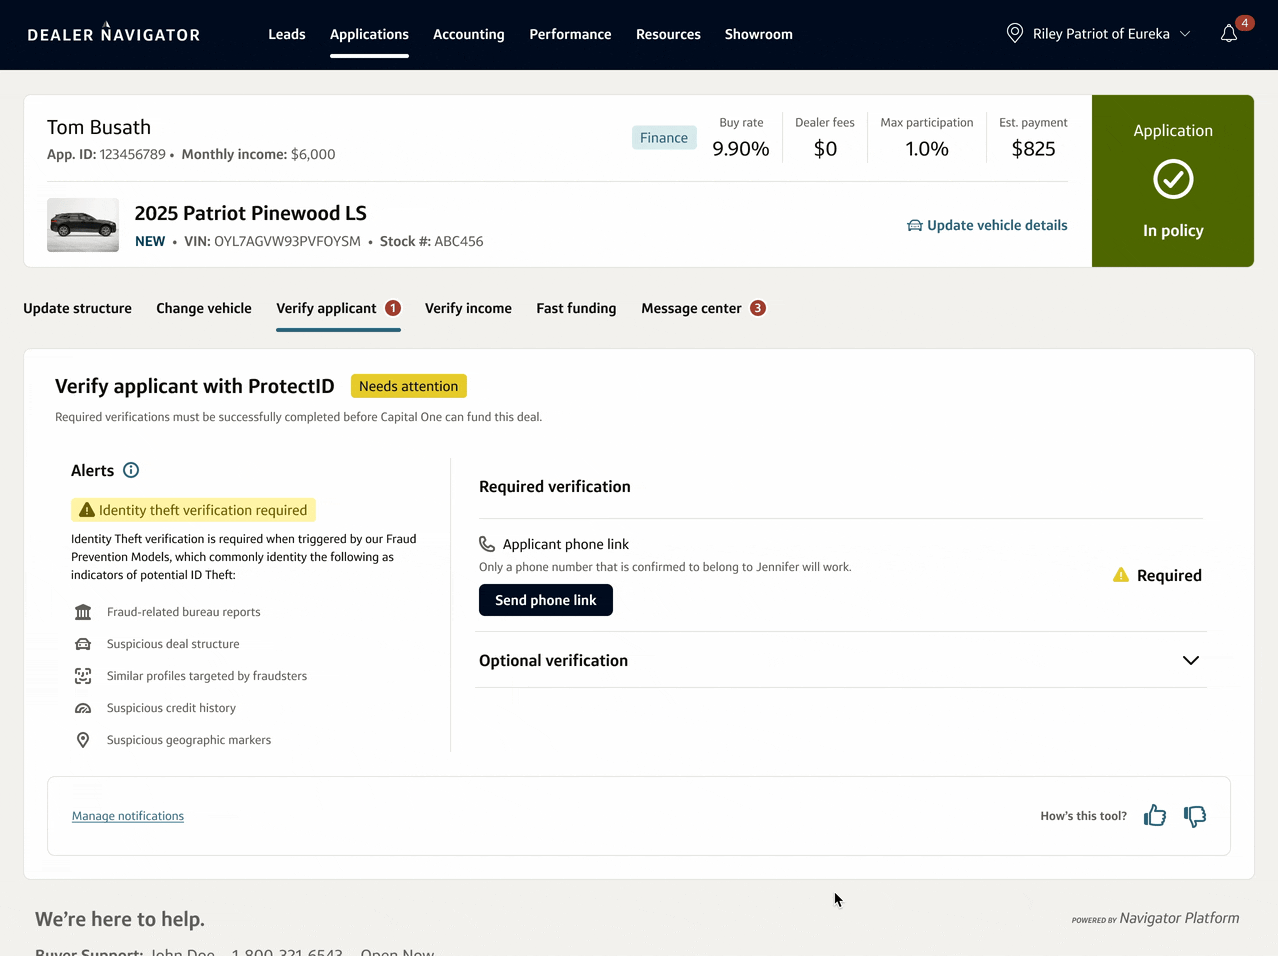
Task: Click the Monthly income $6,000 text
Action: tap(258, 154)
